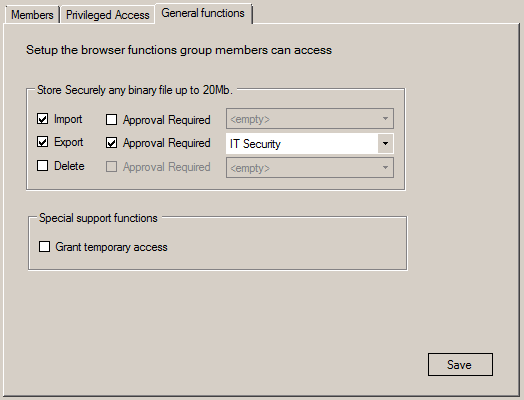Open the Privileged Access tab
The width and height of the screenshot is (524, 400).
point(108,15)
